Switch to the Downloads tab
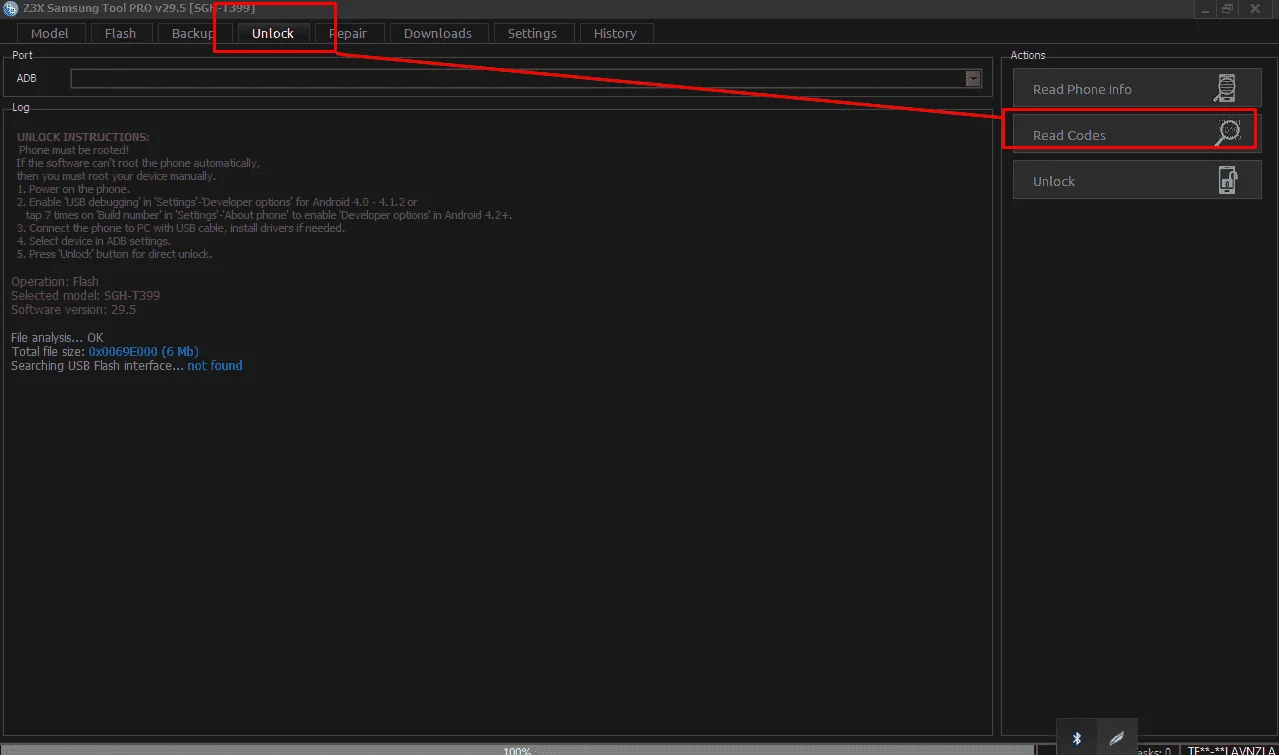This screenshot has width=1279, height=755. click(x=438, y=33)
